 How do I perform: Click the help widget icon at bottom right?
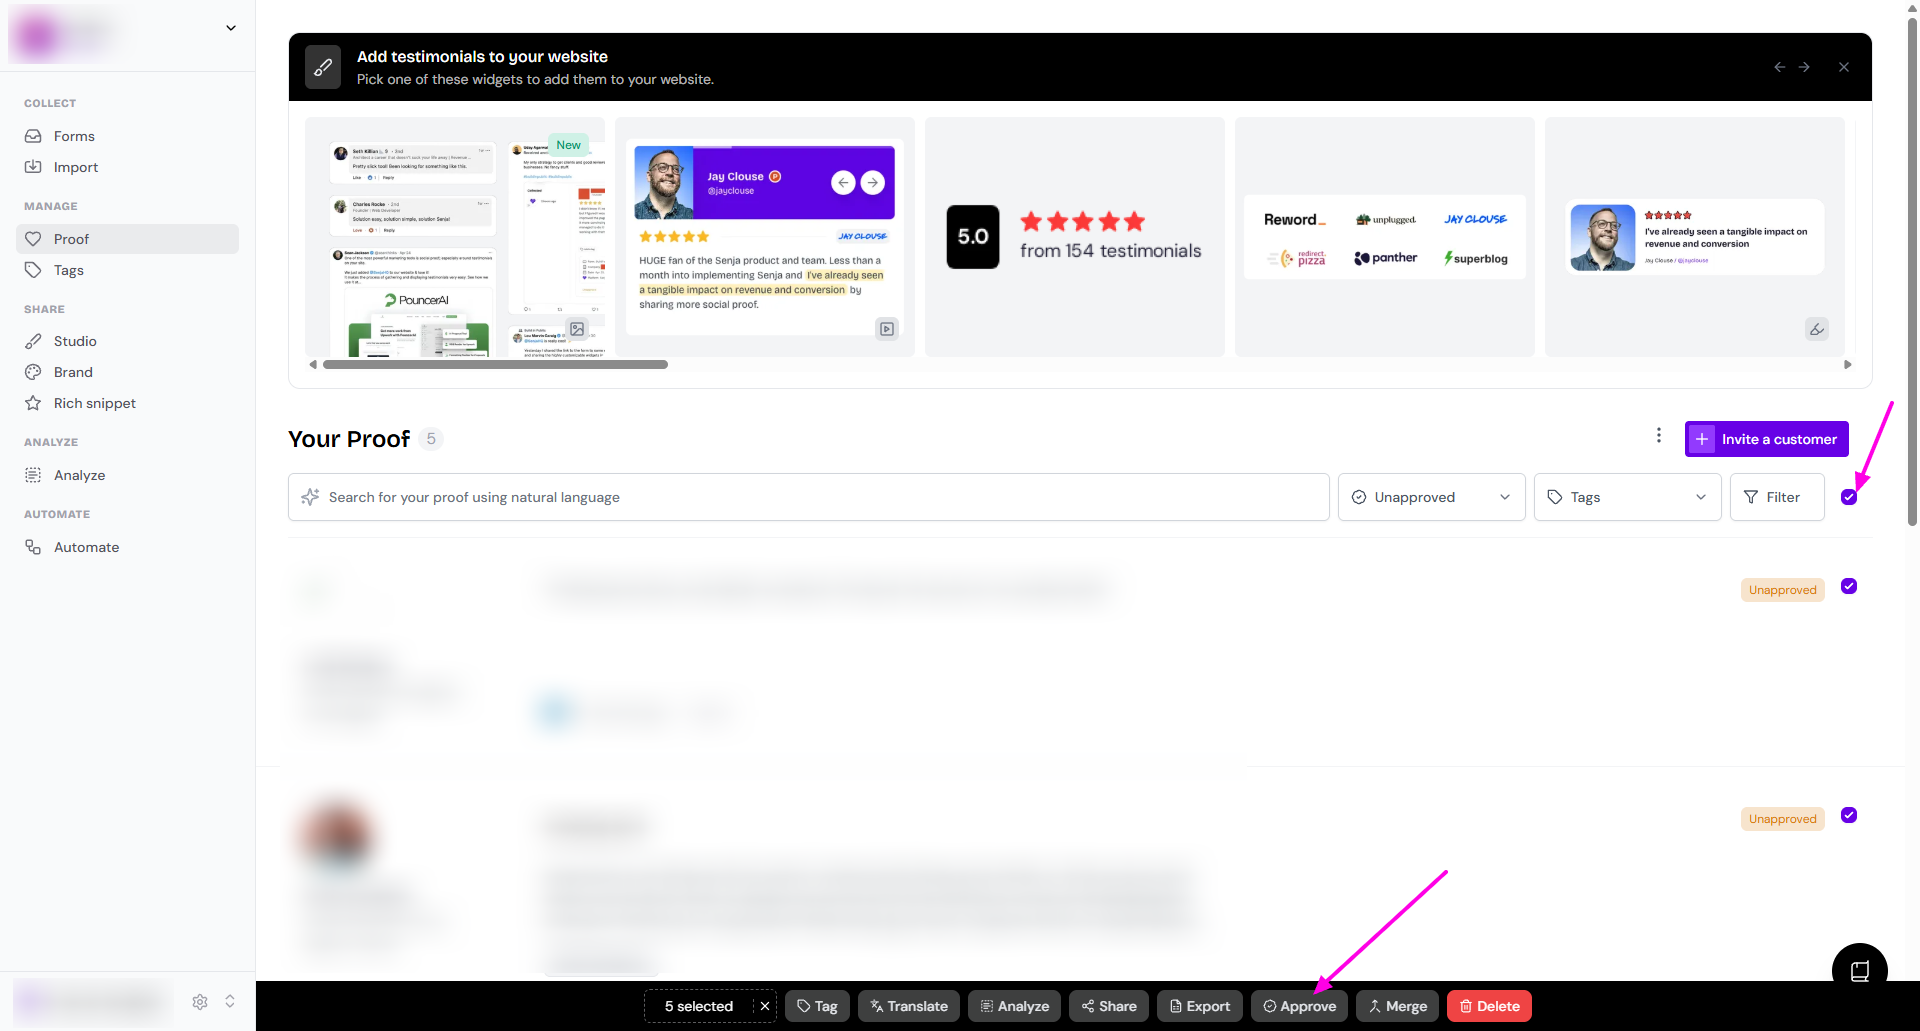[x=1859, y=970]
